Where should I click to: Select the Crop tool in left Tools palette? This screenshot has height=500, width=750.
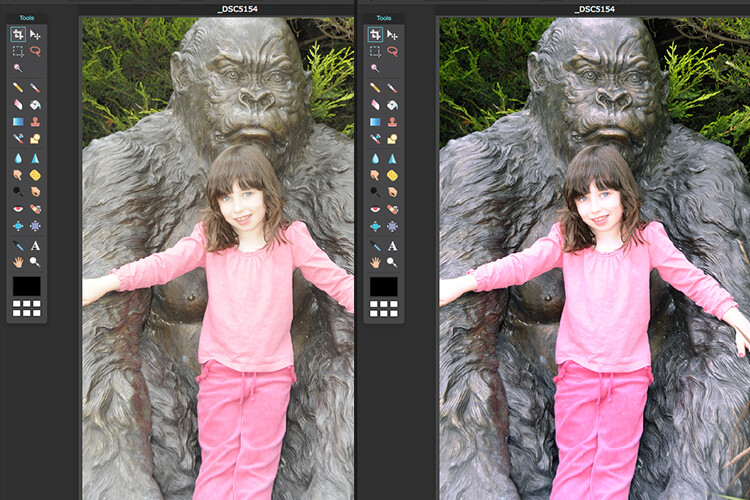pyautogui.click(x=18, y=34)
